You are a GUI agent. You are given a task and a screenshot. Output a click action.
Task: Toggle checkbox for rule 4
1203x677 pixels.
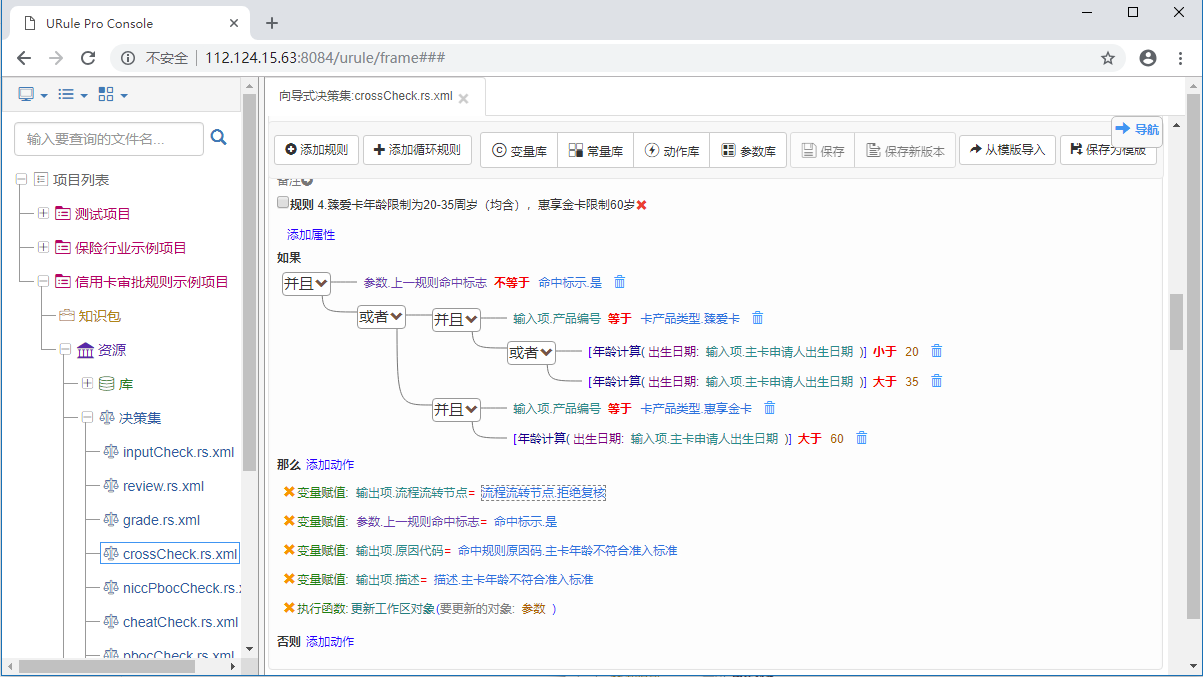click(x=283, y=203)
